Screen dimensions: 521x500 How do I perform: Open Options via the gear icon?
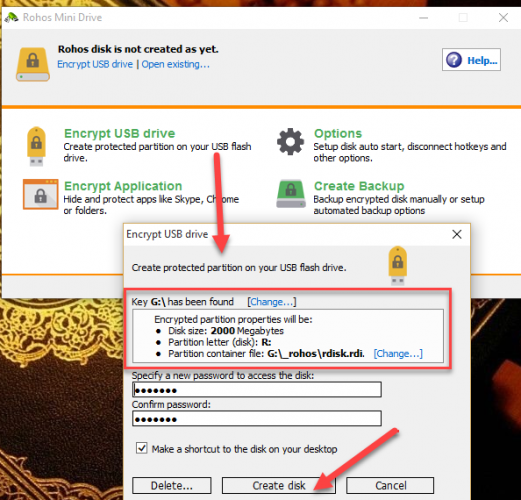[290, 141]
